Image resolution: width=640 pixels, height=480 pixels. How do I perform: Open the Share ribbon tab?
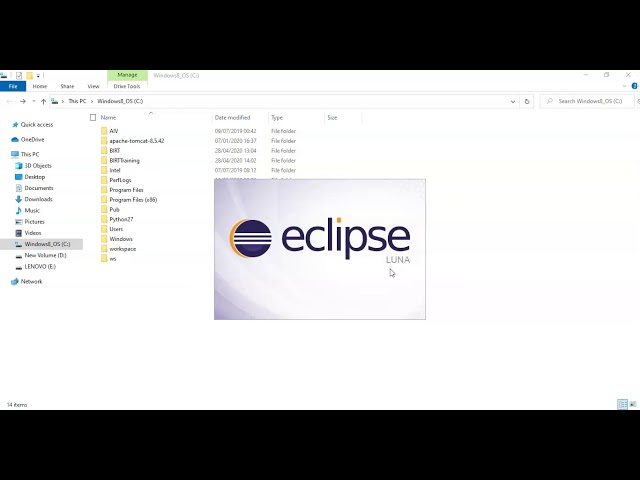(x=67, y=86)
